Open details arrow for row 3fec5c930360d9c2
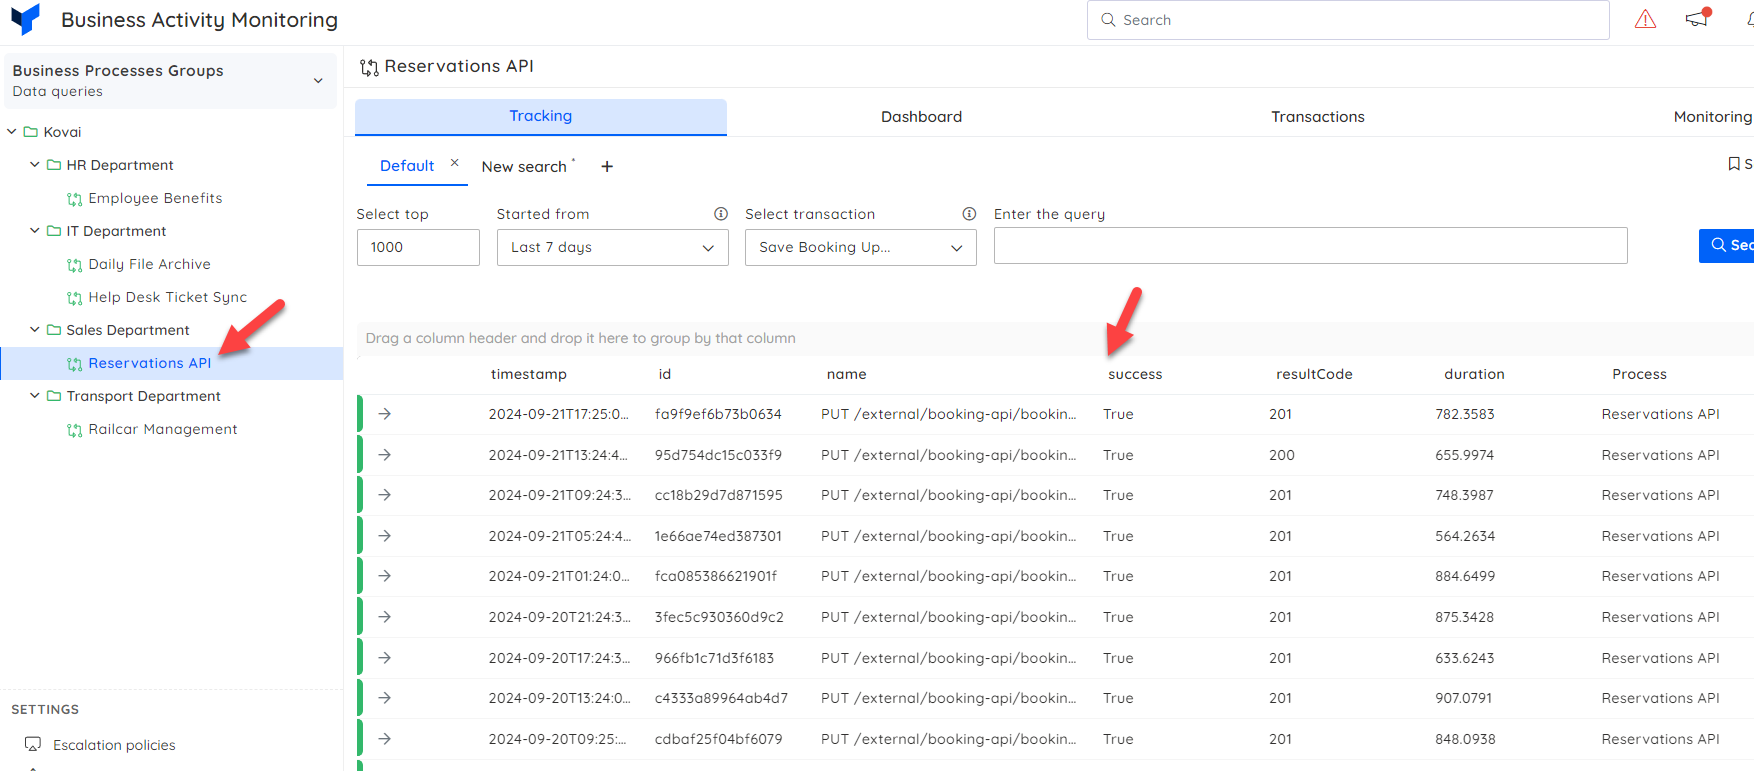The height and width of the screenshot is (771, 1754). click(x=385, y=617)
